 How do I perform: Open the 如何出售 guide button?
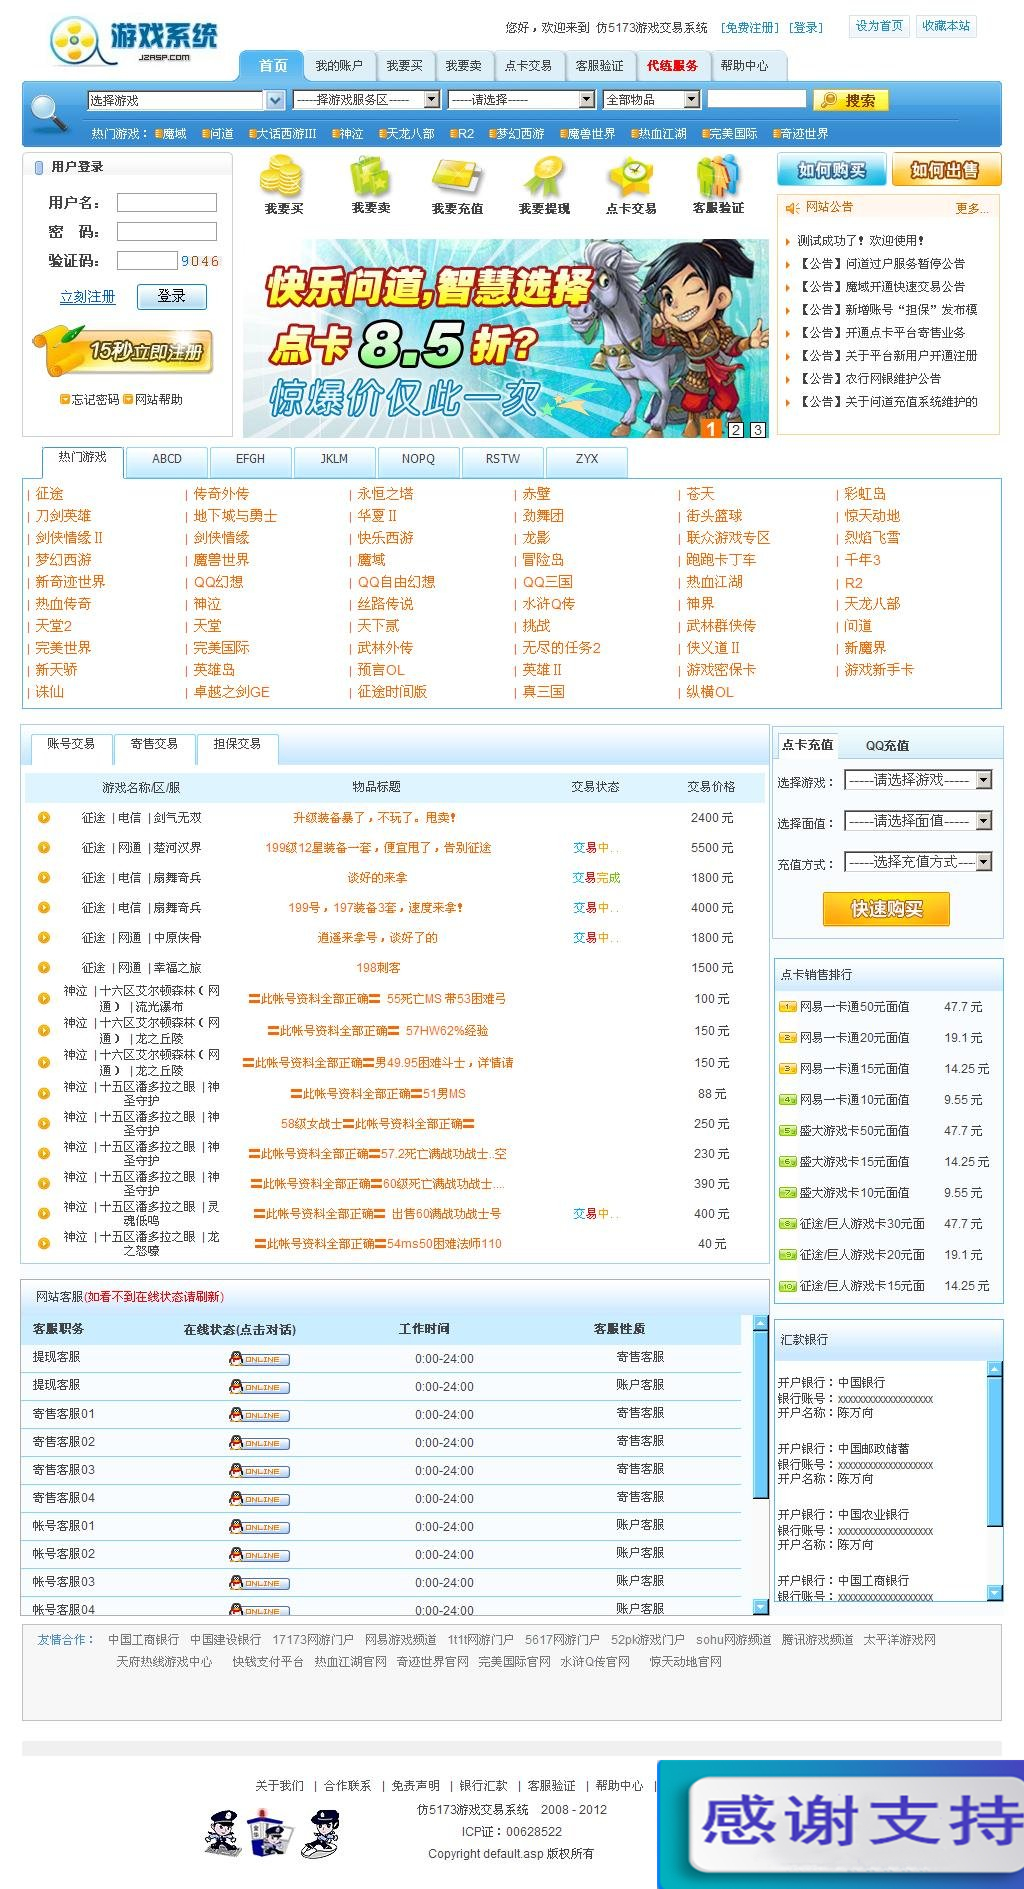click(x=946, y=171)
